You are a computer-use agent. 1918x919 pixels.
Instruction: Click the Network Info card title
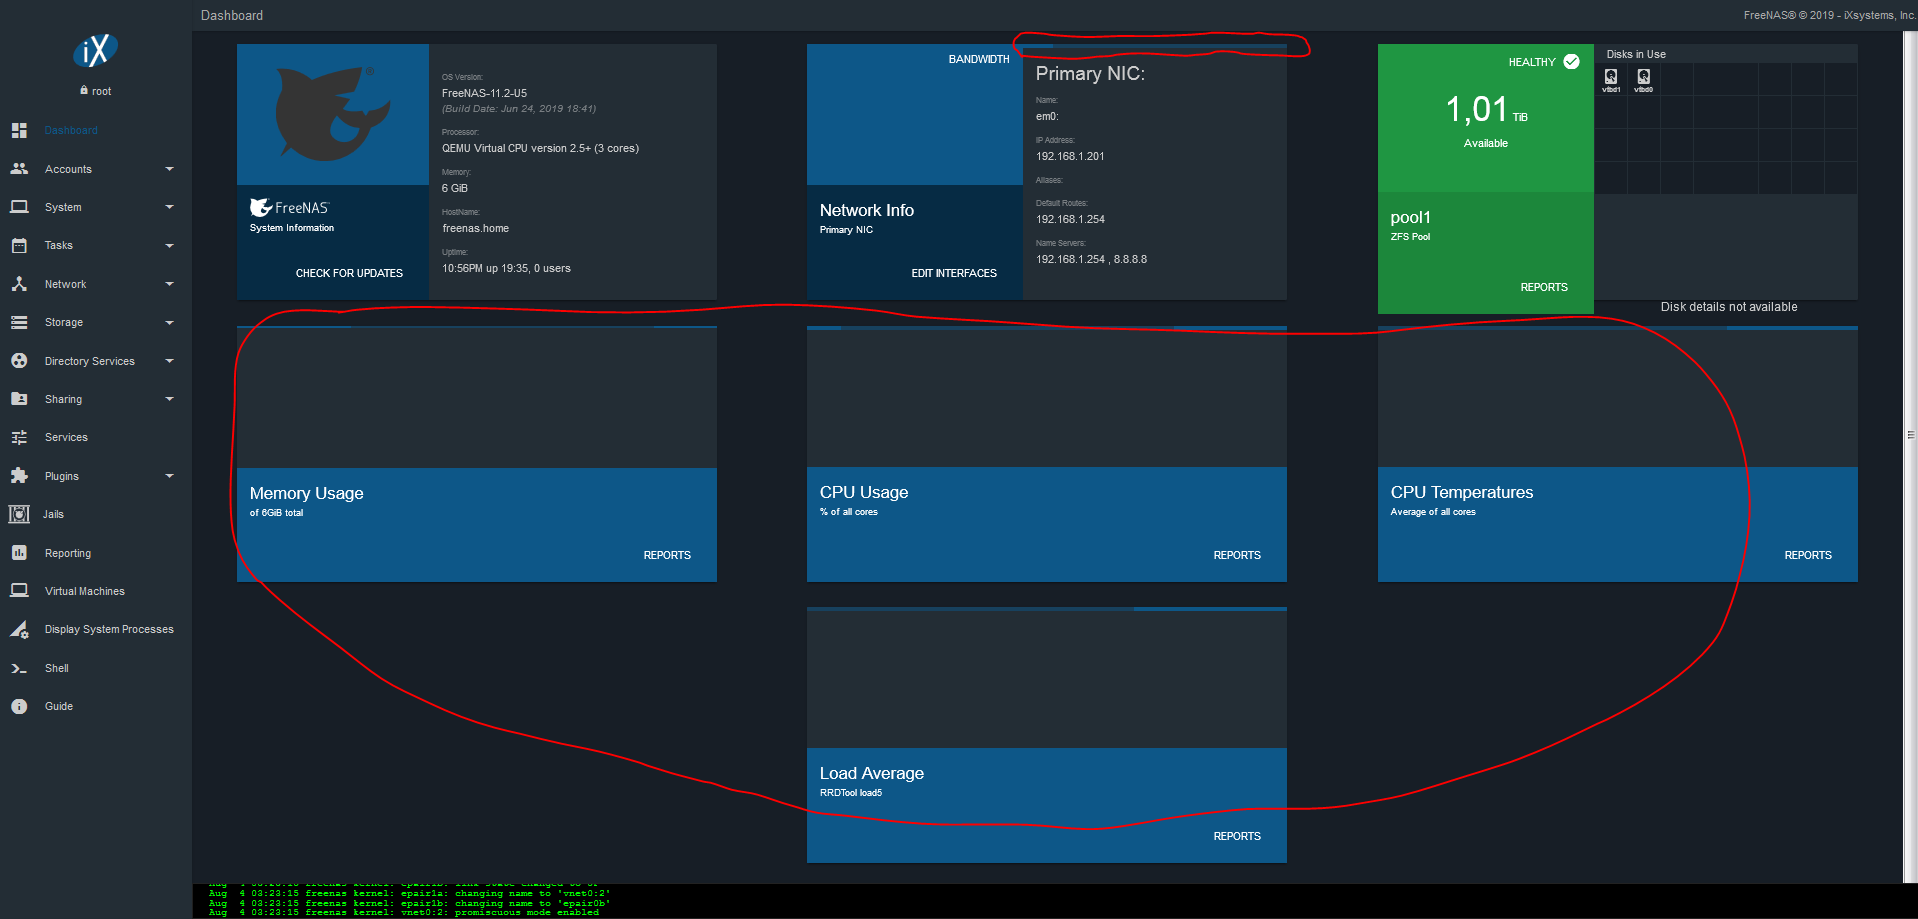867,210
